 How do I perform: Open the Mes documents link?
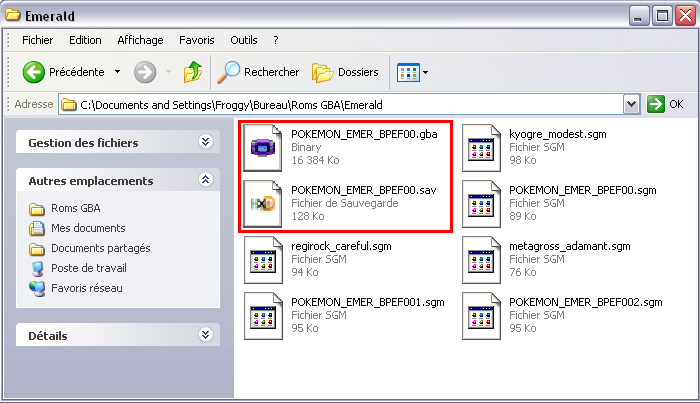tap(88, 228)
